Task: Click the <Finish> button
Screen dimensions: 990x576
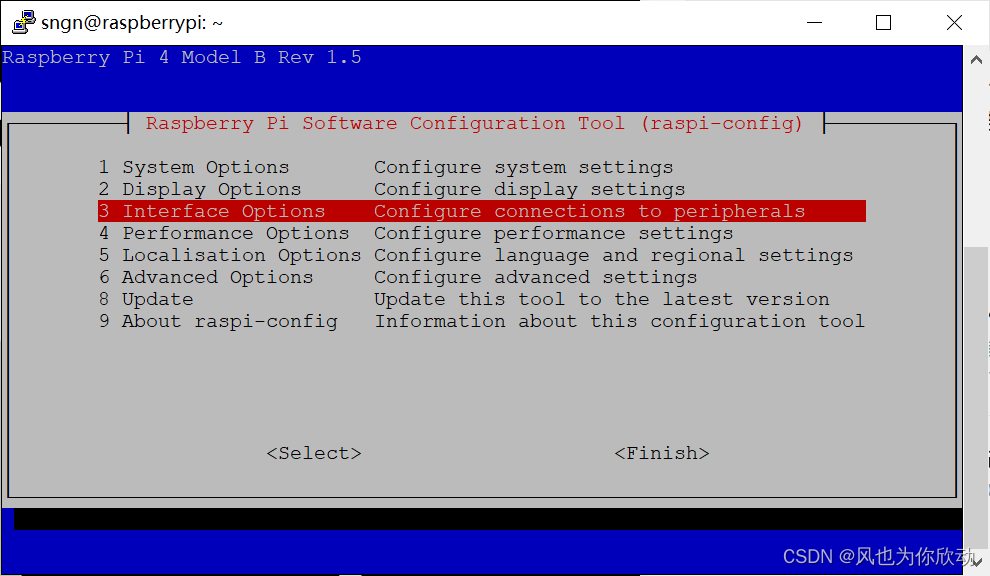Action: [662, 453]
